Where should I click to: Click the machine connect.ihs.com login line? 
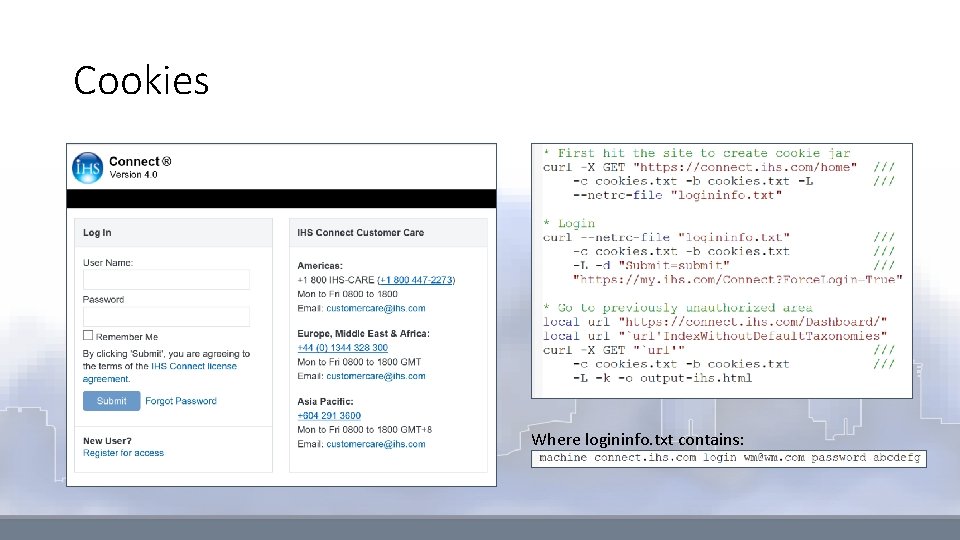[729, 458]
